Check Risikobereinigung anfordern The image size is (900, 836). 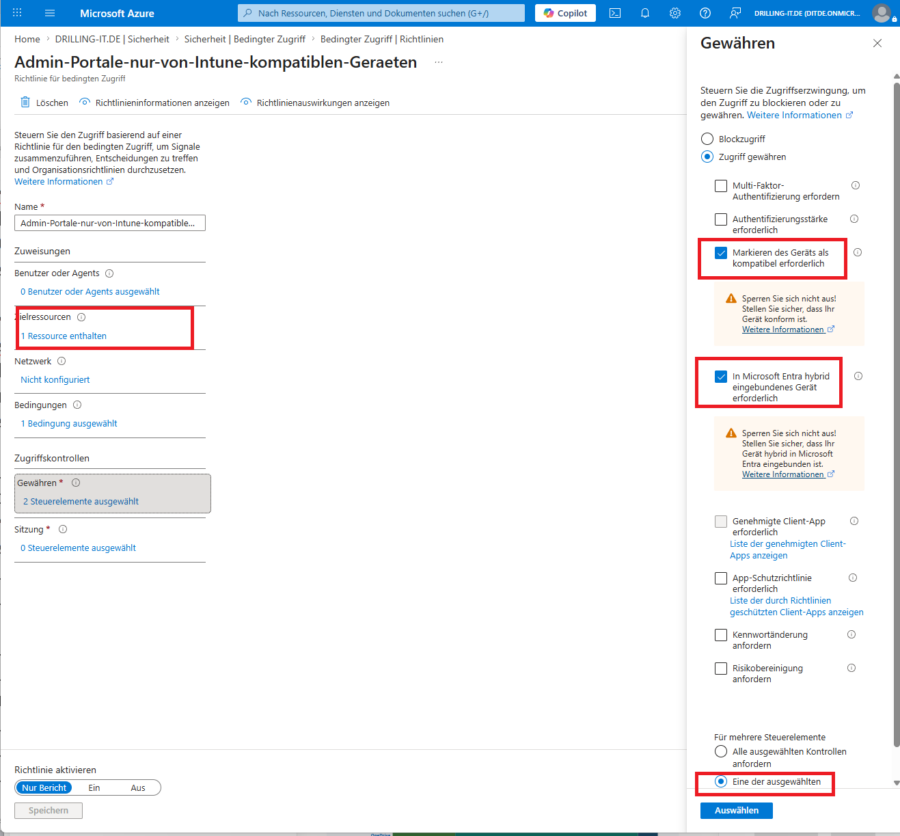[721, 668]
